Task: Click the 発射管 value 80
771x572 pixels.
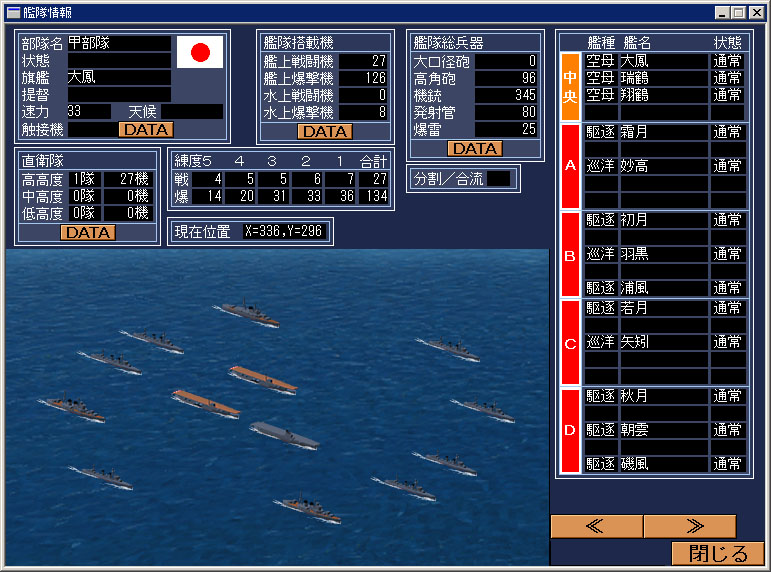Action: coord(506,112)
